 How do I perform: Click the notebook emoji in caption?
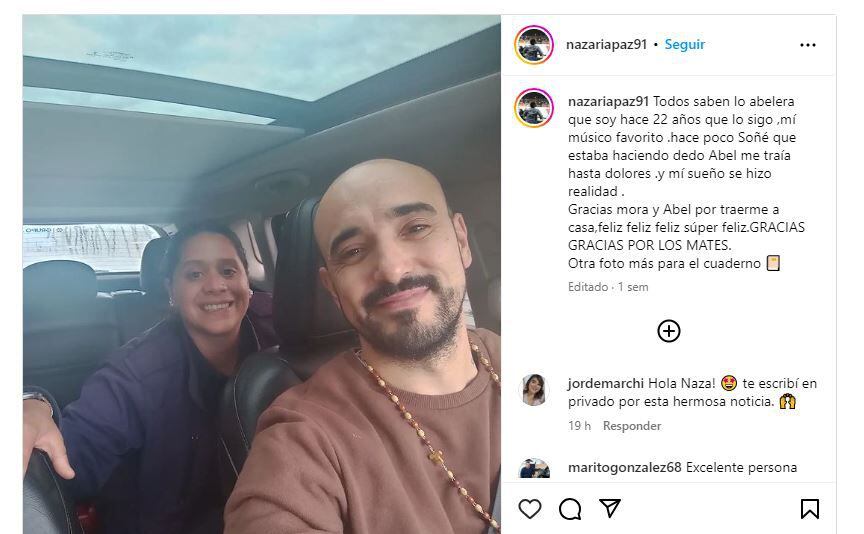(x=773, y=263)
